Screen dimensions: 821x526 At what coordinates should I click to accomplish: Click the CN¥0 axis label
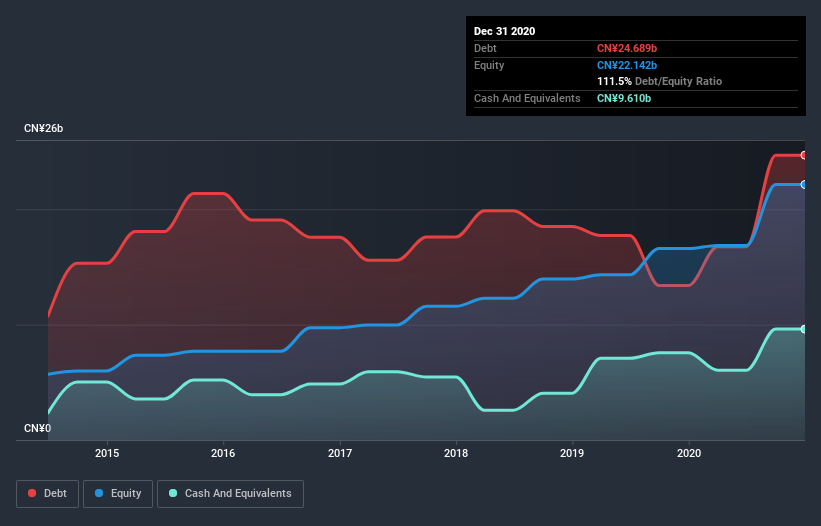pos(38,428)
